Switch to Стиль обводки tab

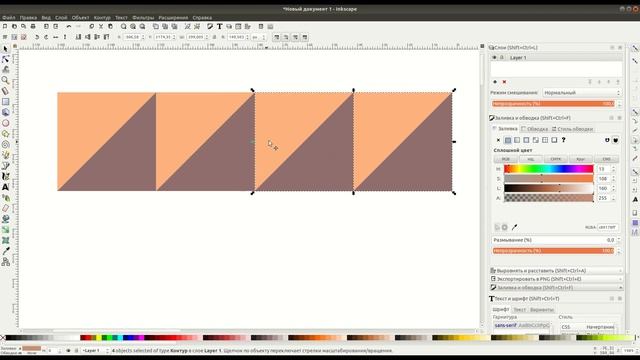tap(572, 129)
